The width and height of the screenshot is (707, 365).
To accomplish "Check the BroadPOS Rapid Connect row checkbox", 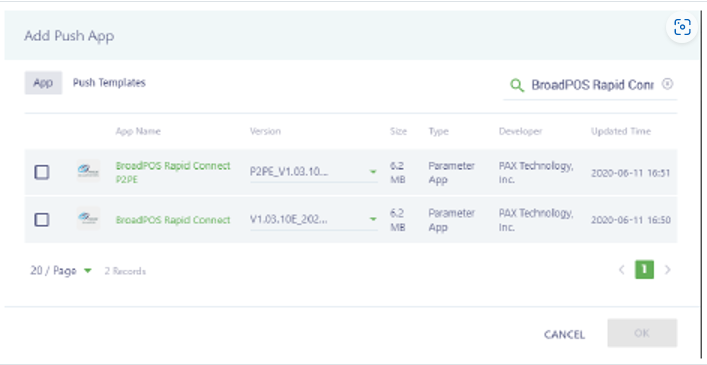I will (x=42, y=220).
